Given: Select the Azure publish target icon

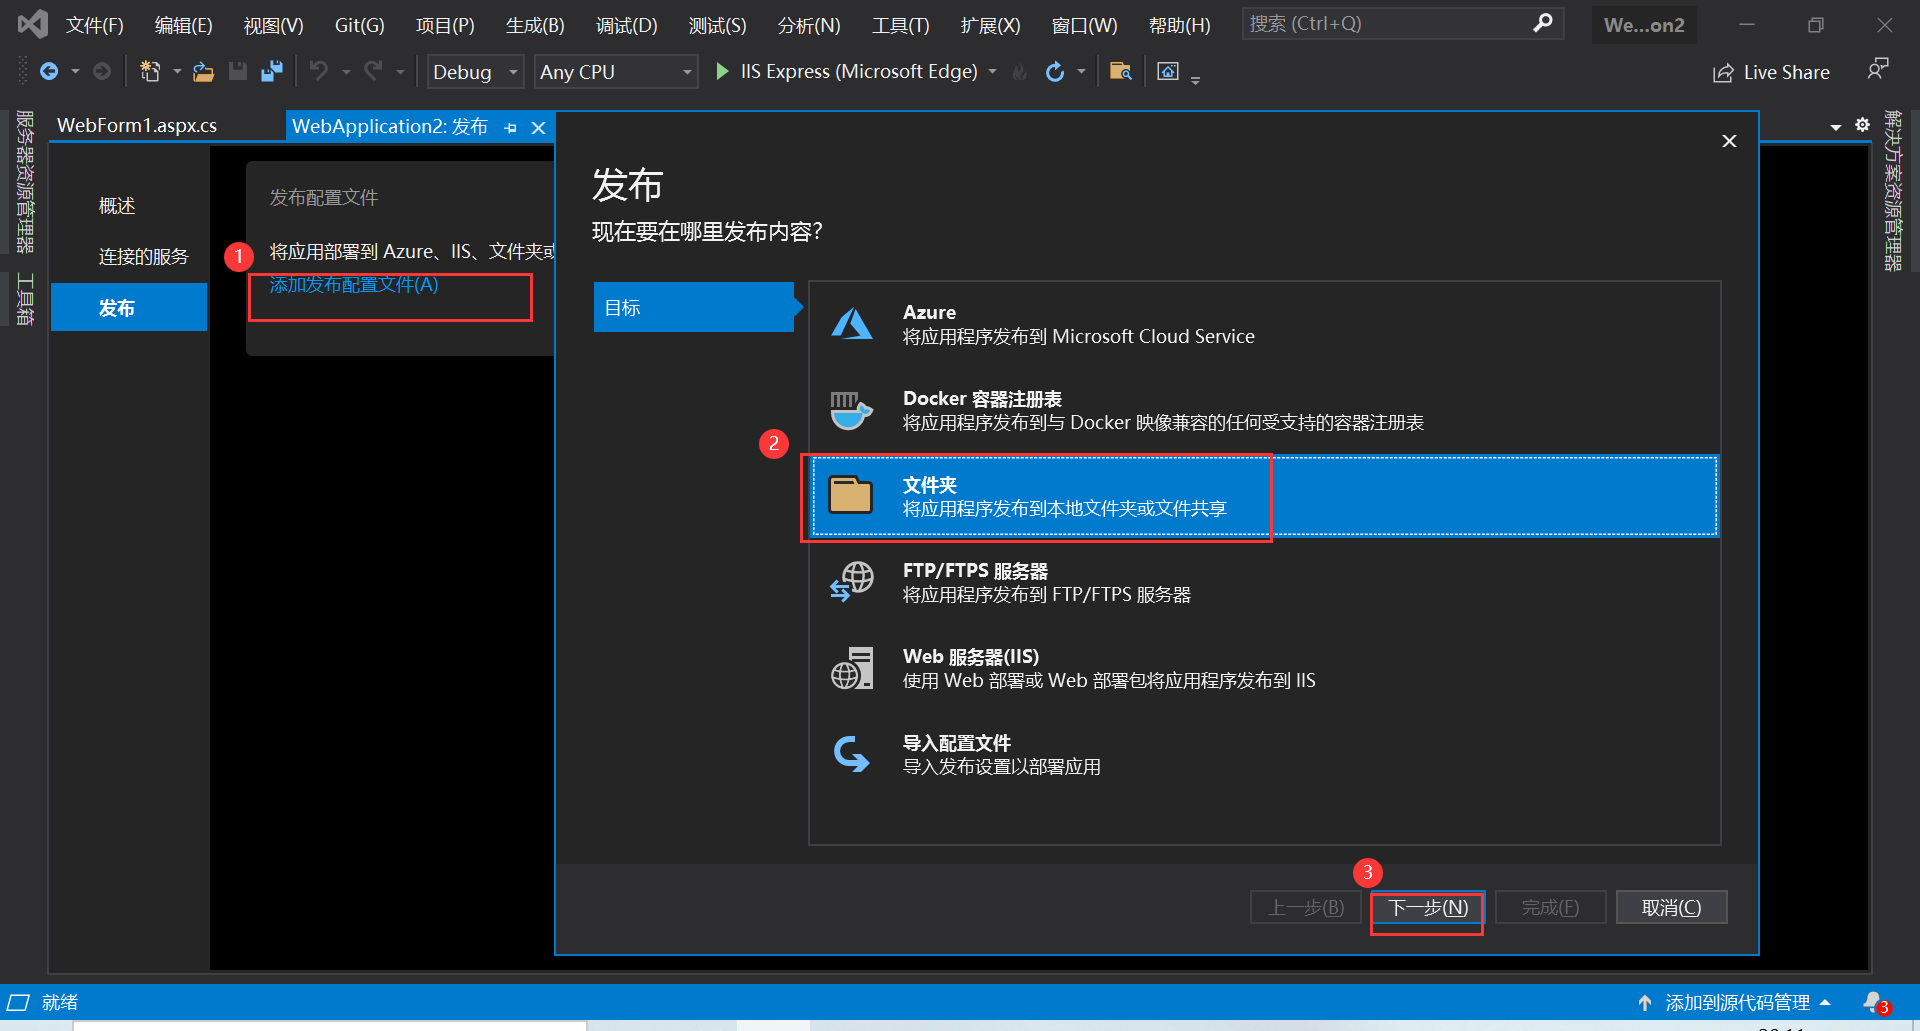Looking at the screenshot, I should [851, 323].
